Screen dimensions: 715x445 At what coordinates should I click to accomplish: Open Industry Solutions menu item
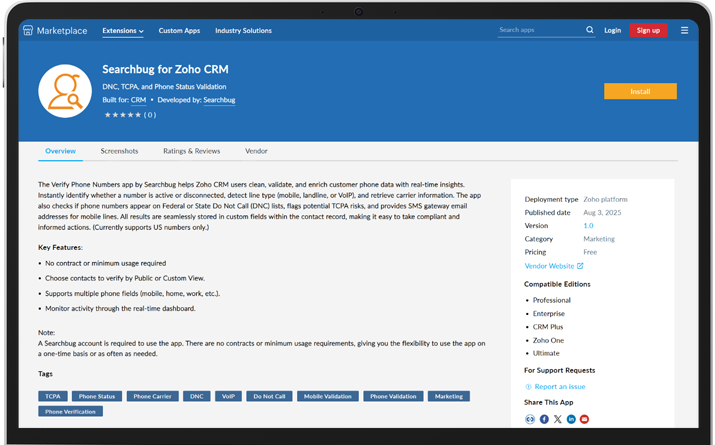(x=243, y=31)
